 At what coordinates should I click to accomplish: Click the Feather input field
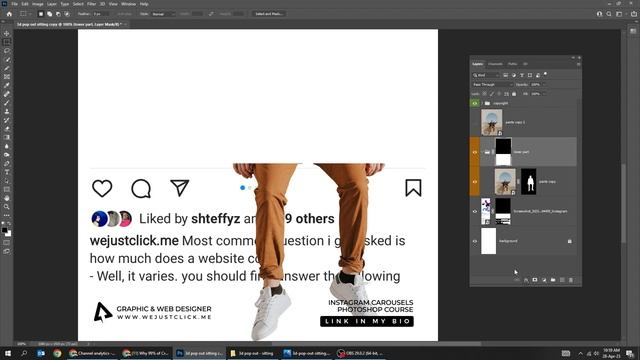100,14
